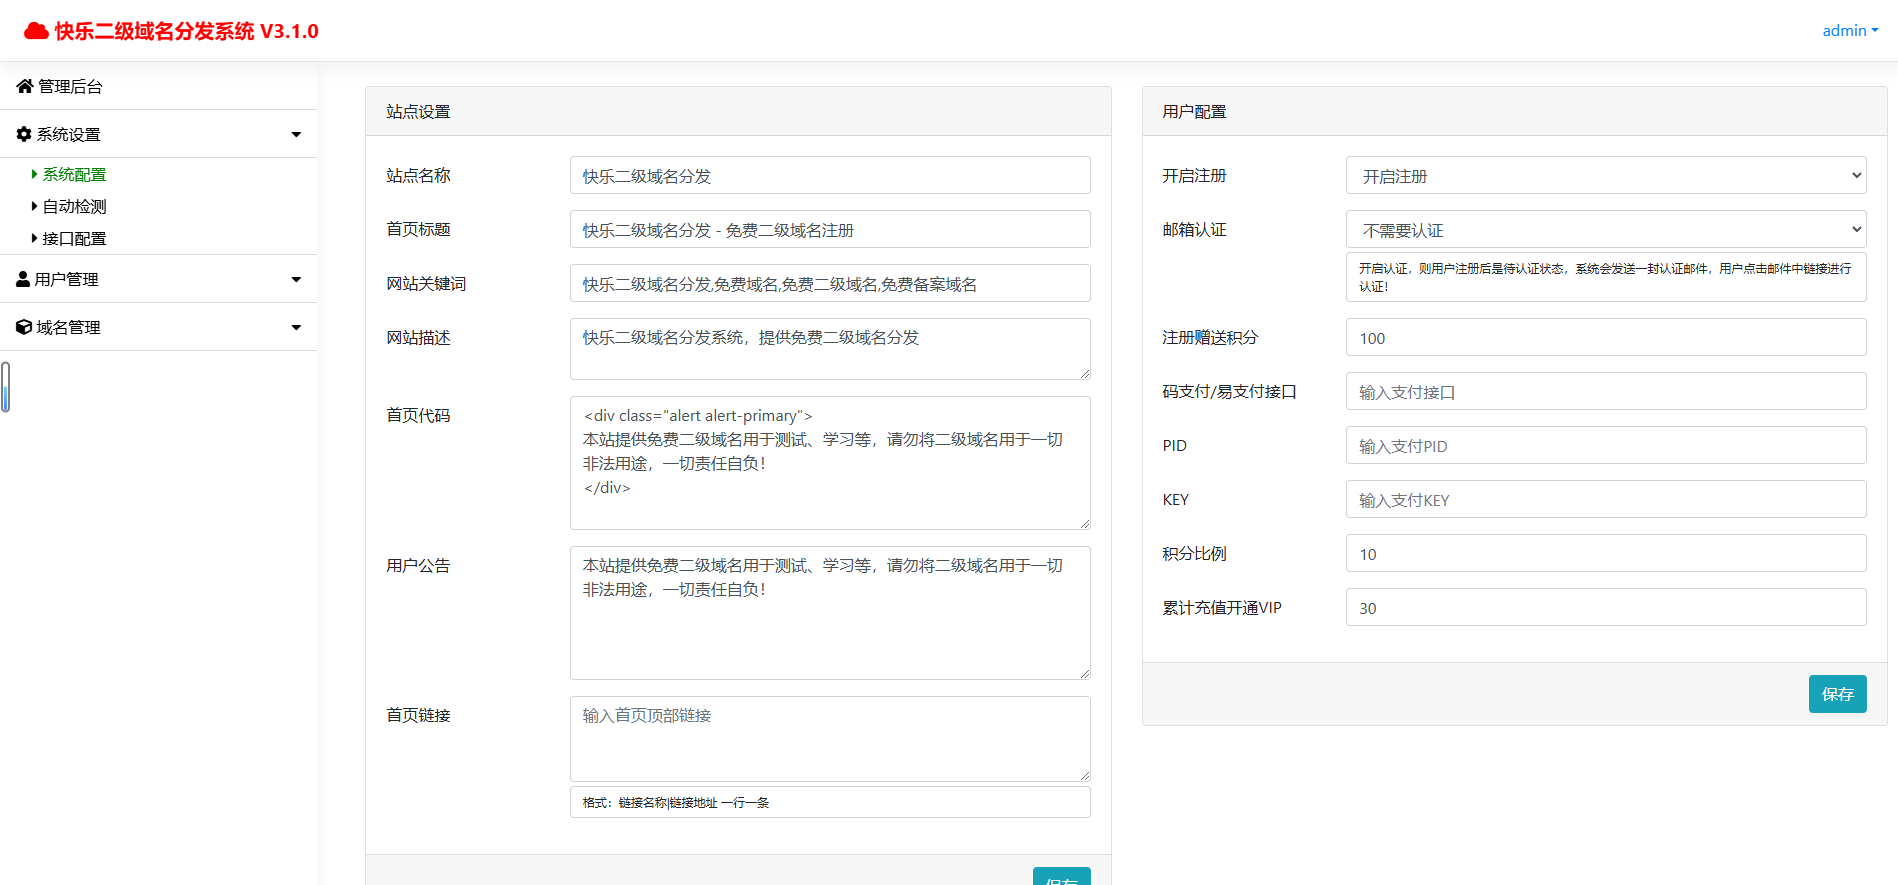Click the 码支付/易支付接口 input field
This screenshot has width=1898, height=885.
pyautogui.click(x=1606, y=391)
